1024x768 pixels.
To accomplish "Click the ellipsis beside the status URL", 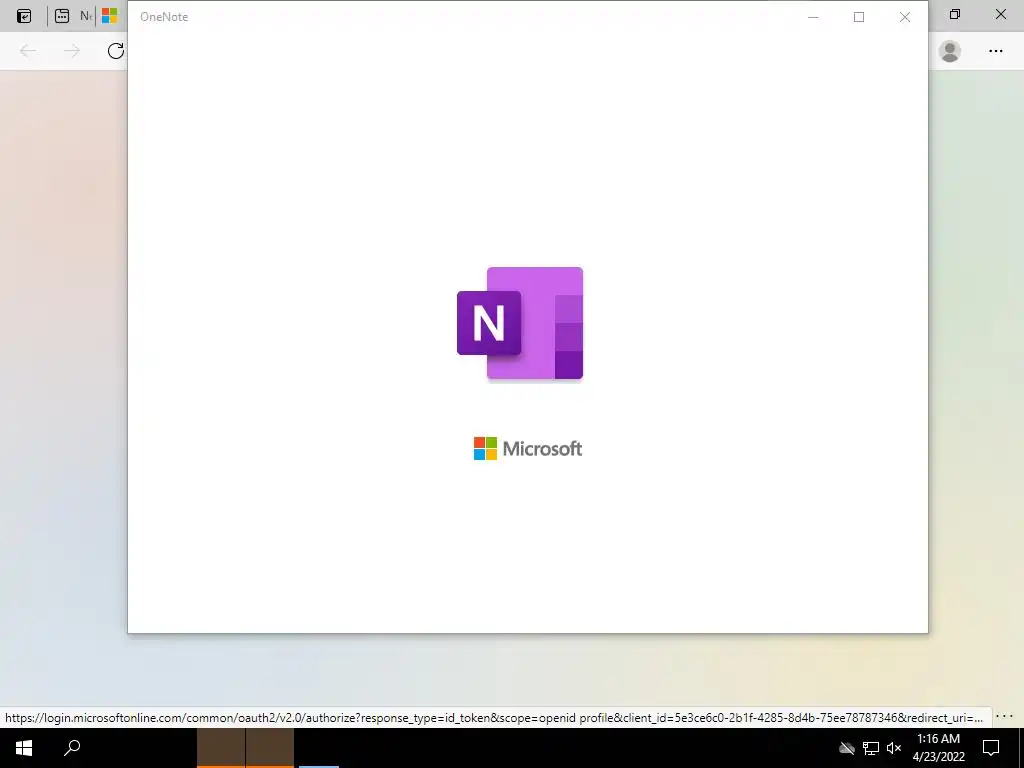I will [1004, 716].
